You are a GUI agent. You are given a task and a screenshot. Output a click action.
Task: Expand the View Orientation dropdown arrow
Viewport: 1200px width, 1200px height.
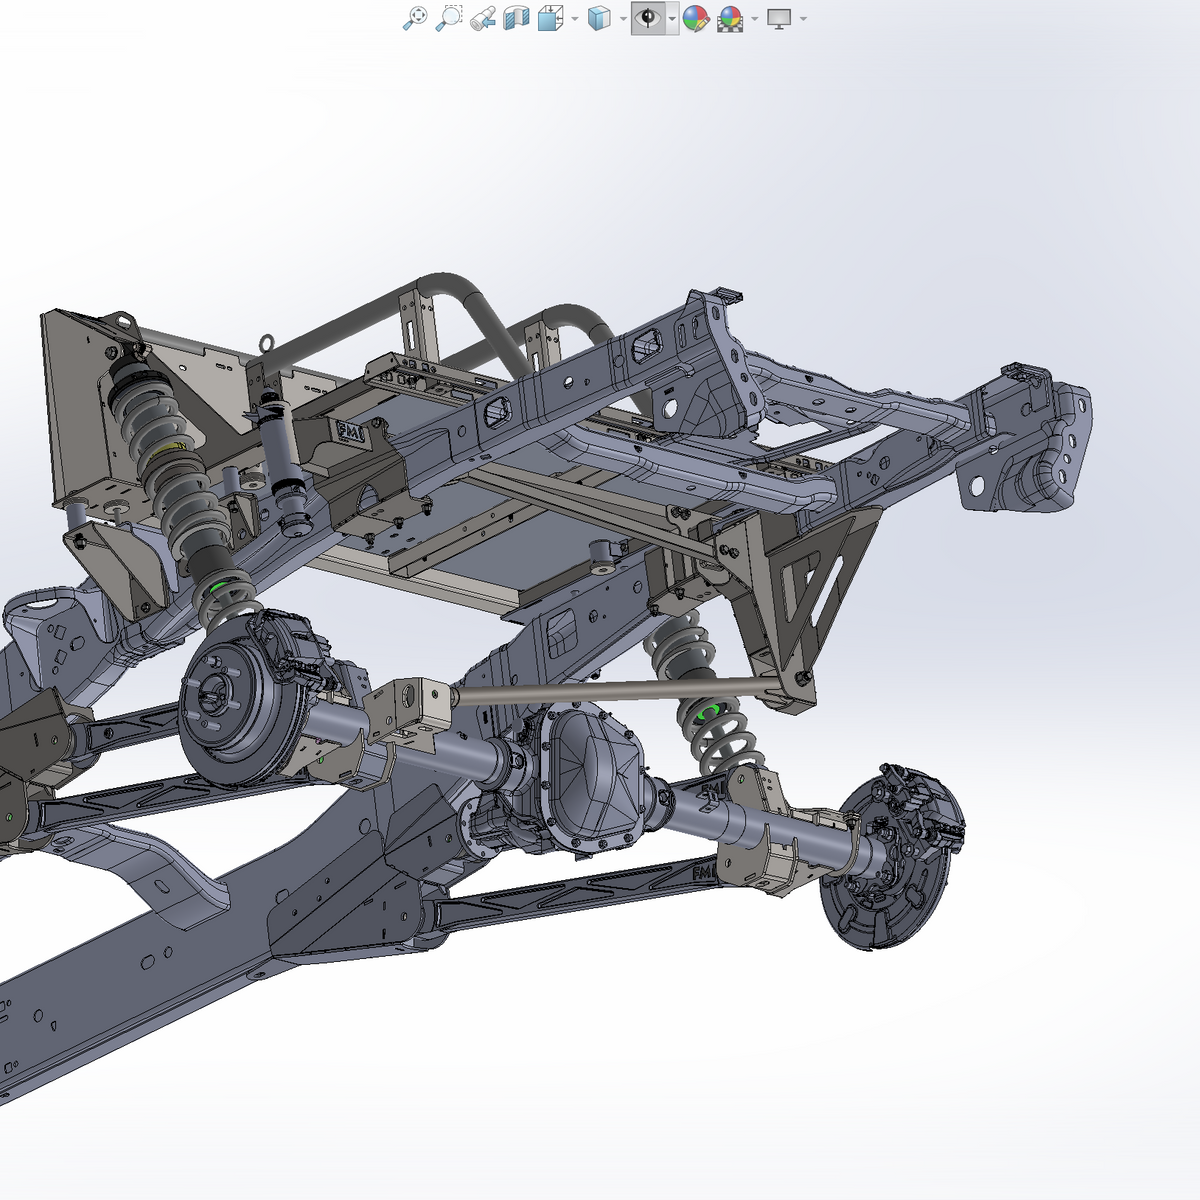pos(574,19)
